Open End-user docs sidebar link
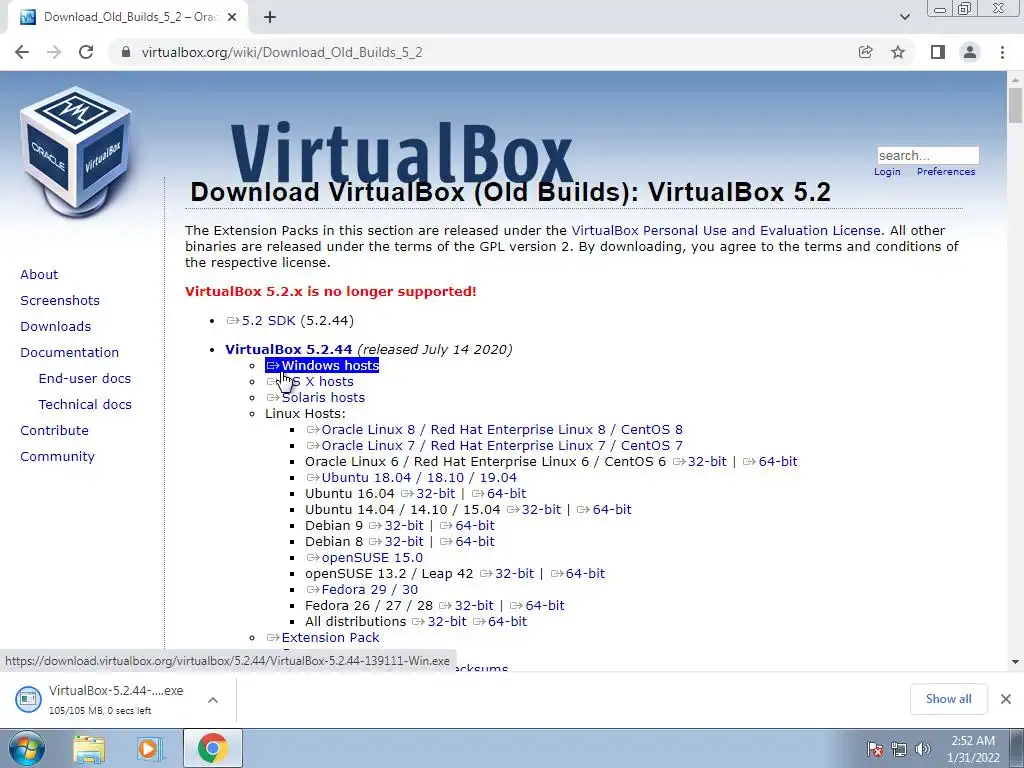This screenshot has width=1024, height=768. pyautogui.click(x=85, y=378)
